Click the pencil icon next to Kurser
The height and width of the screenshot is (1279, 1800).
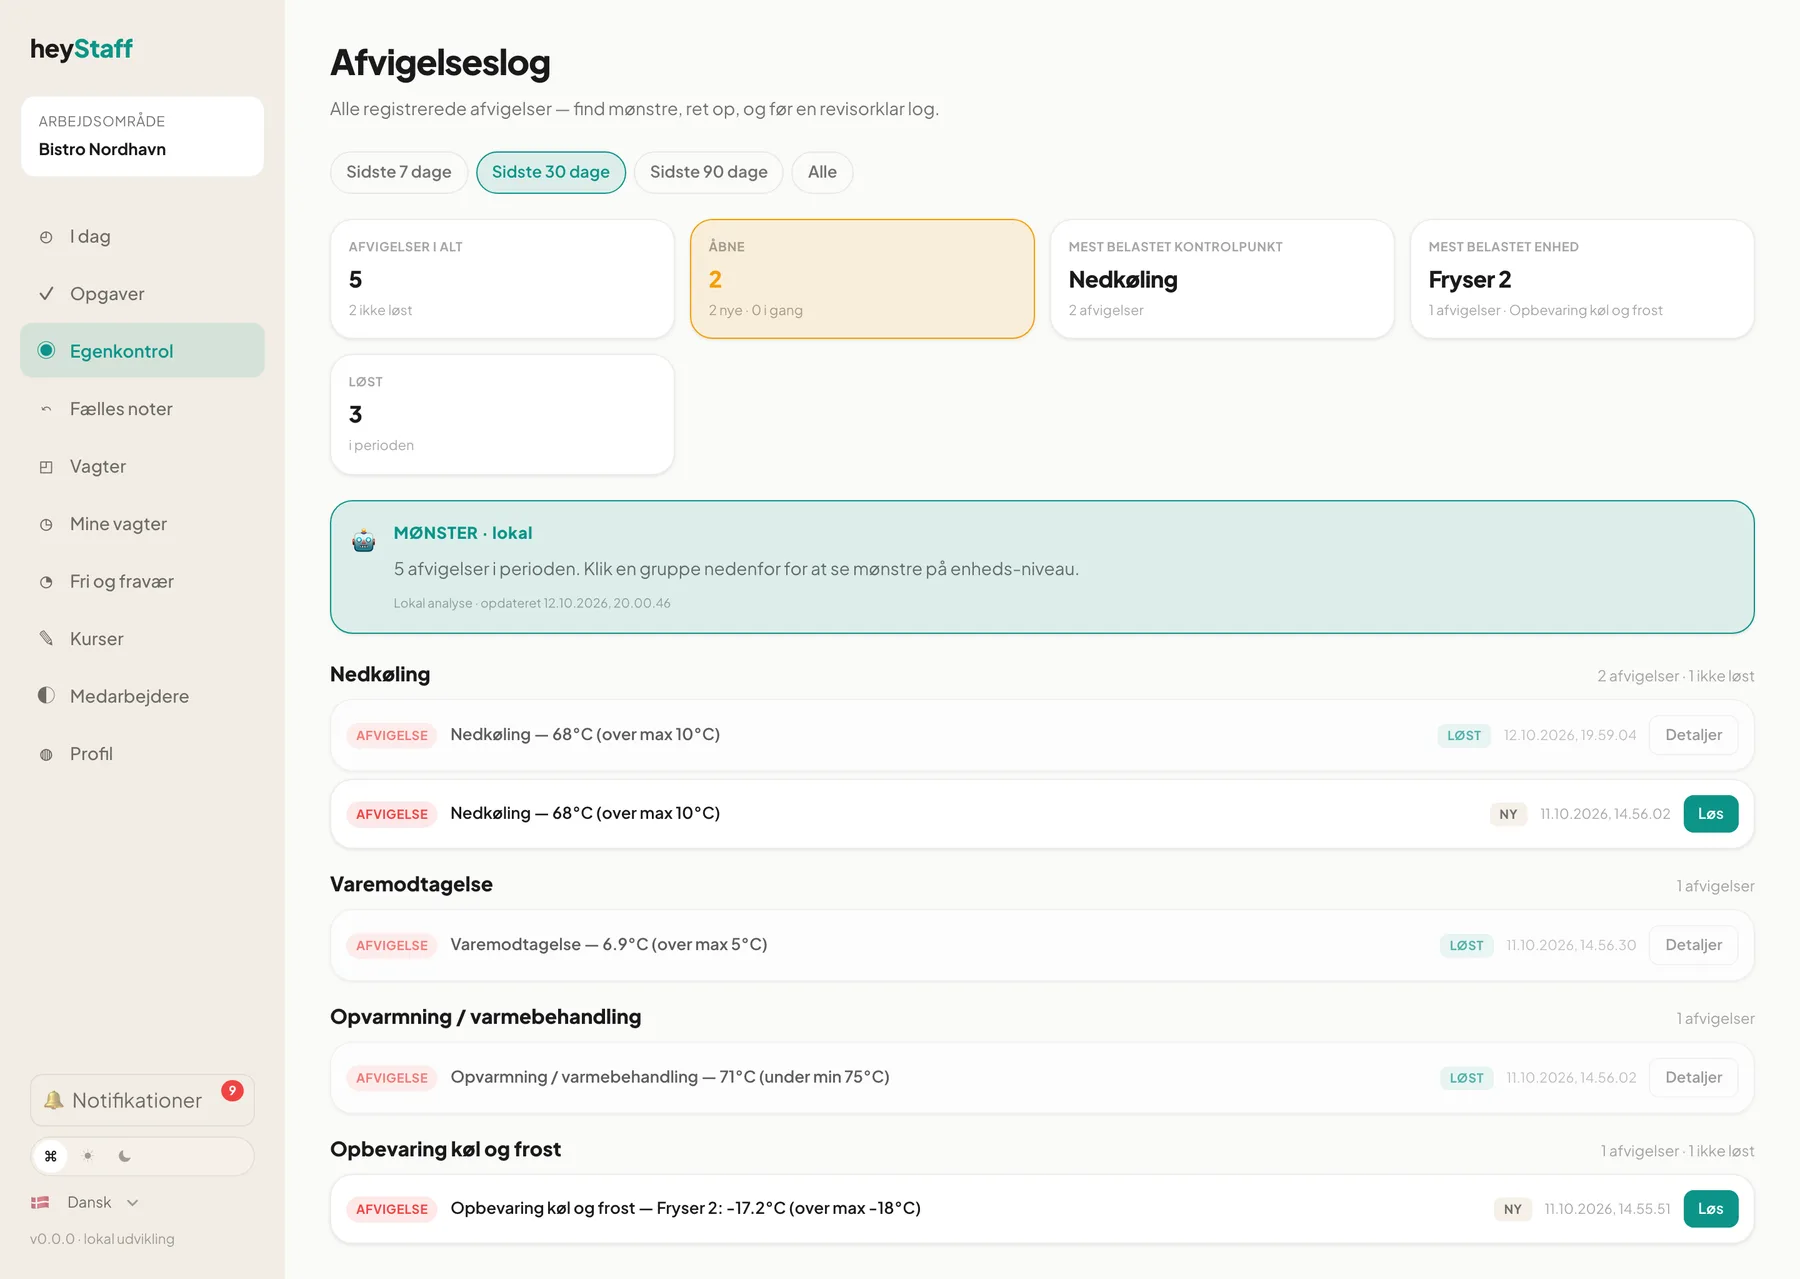[46, 639]
